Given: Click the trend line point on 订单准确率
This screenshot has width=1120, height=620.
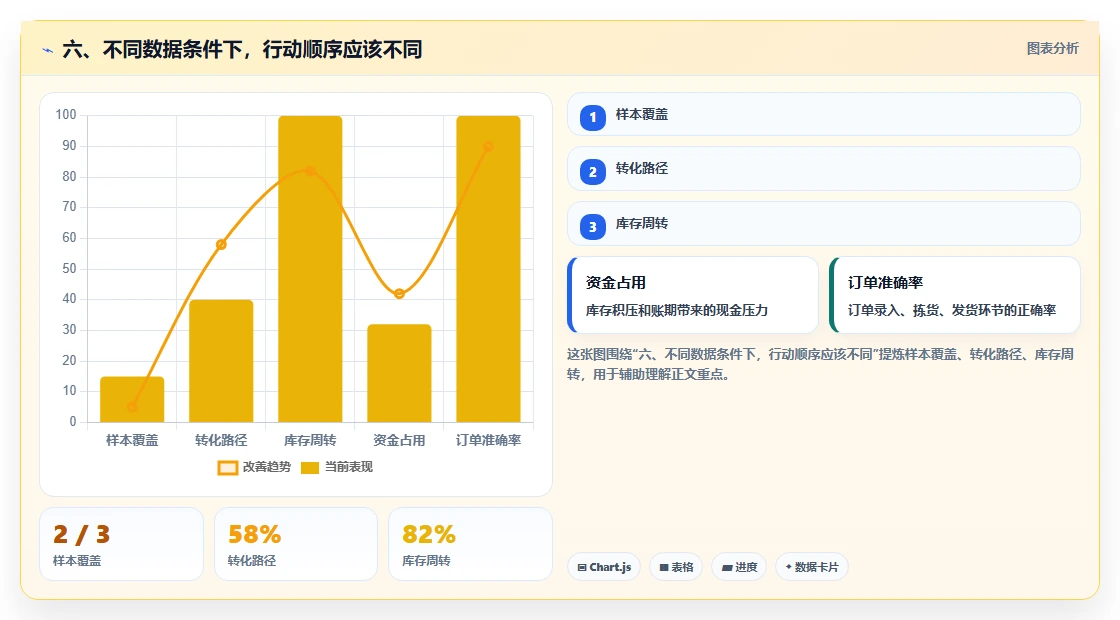Looking at the screenshot, I should [489, 146].
